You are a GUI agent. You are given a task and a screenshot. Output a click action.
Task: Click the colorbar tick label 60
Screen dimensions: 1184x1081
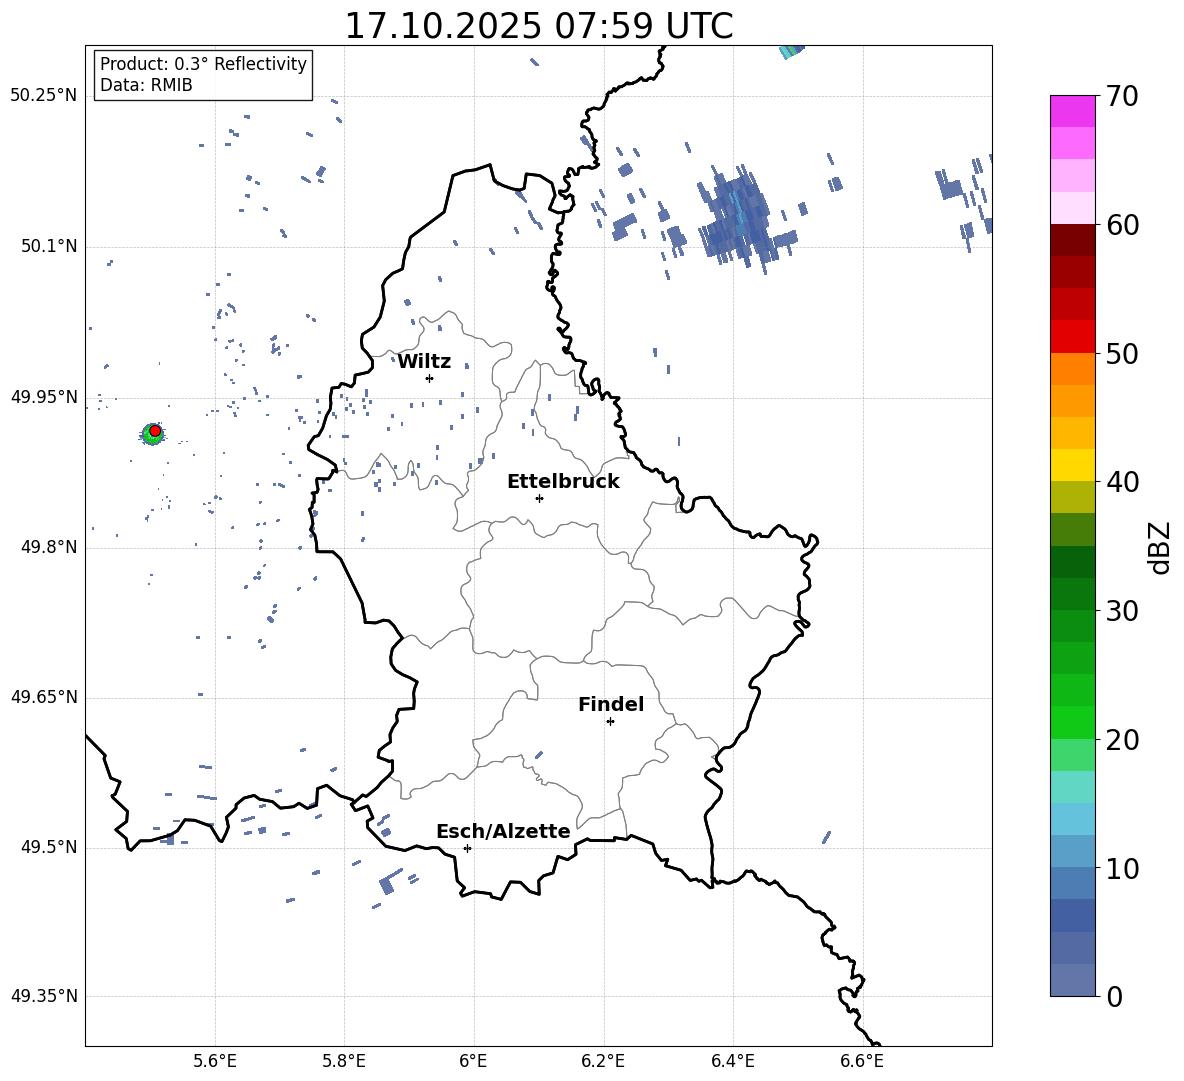1122,225
